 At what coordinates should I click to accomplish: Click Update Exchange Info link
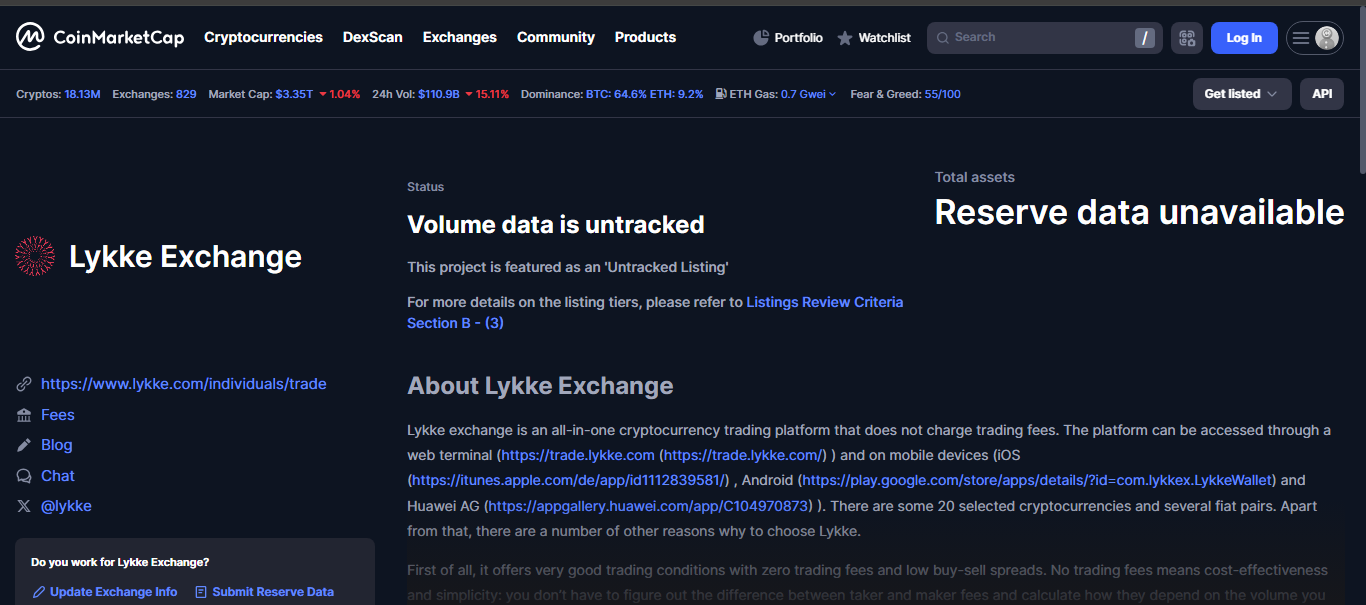114,592
